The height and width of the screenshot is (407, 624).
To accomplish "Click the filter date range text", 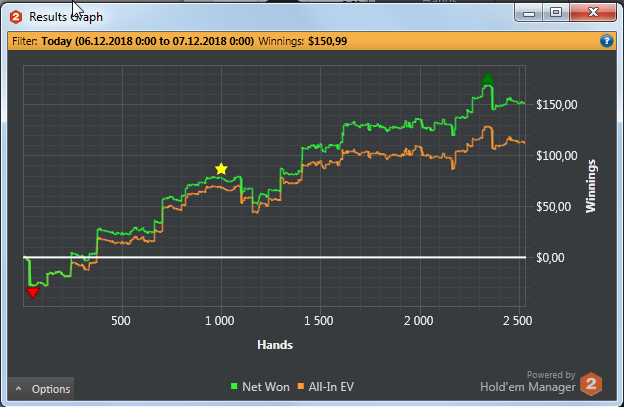I will click(148, 41).
